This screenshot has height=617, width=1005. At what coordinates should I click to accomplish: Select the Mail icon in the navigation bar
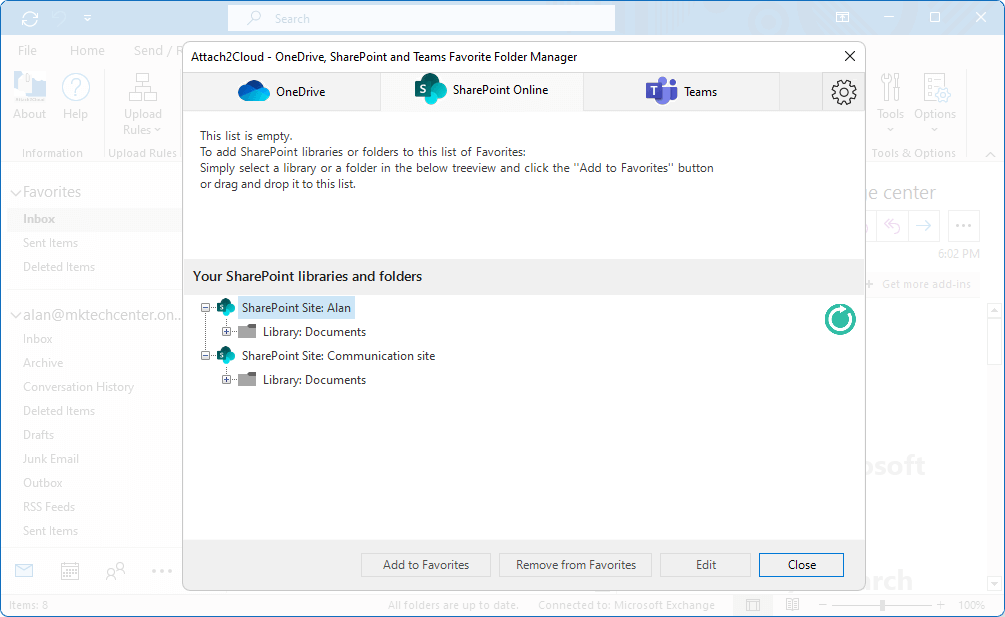23,570
